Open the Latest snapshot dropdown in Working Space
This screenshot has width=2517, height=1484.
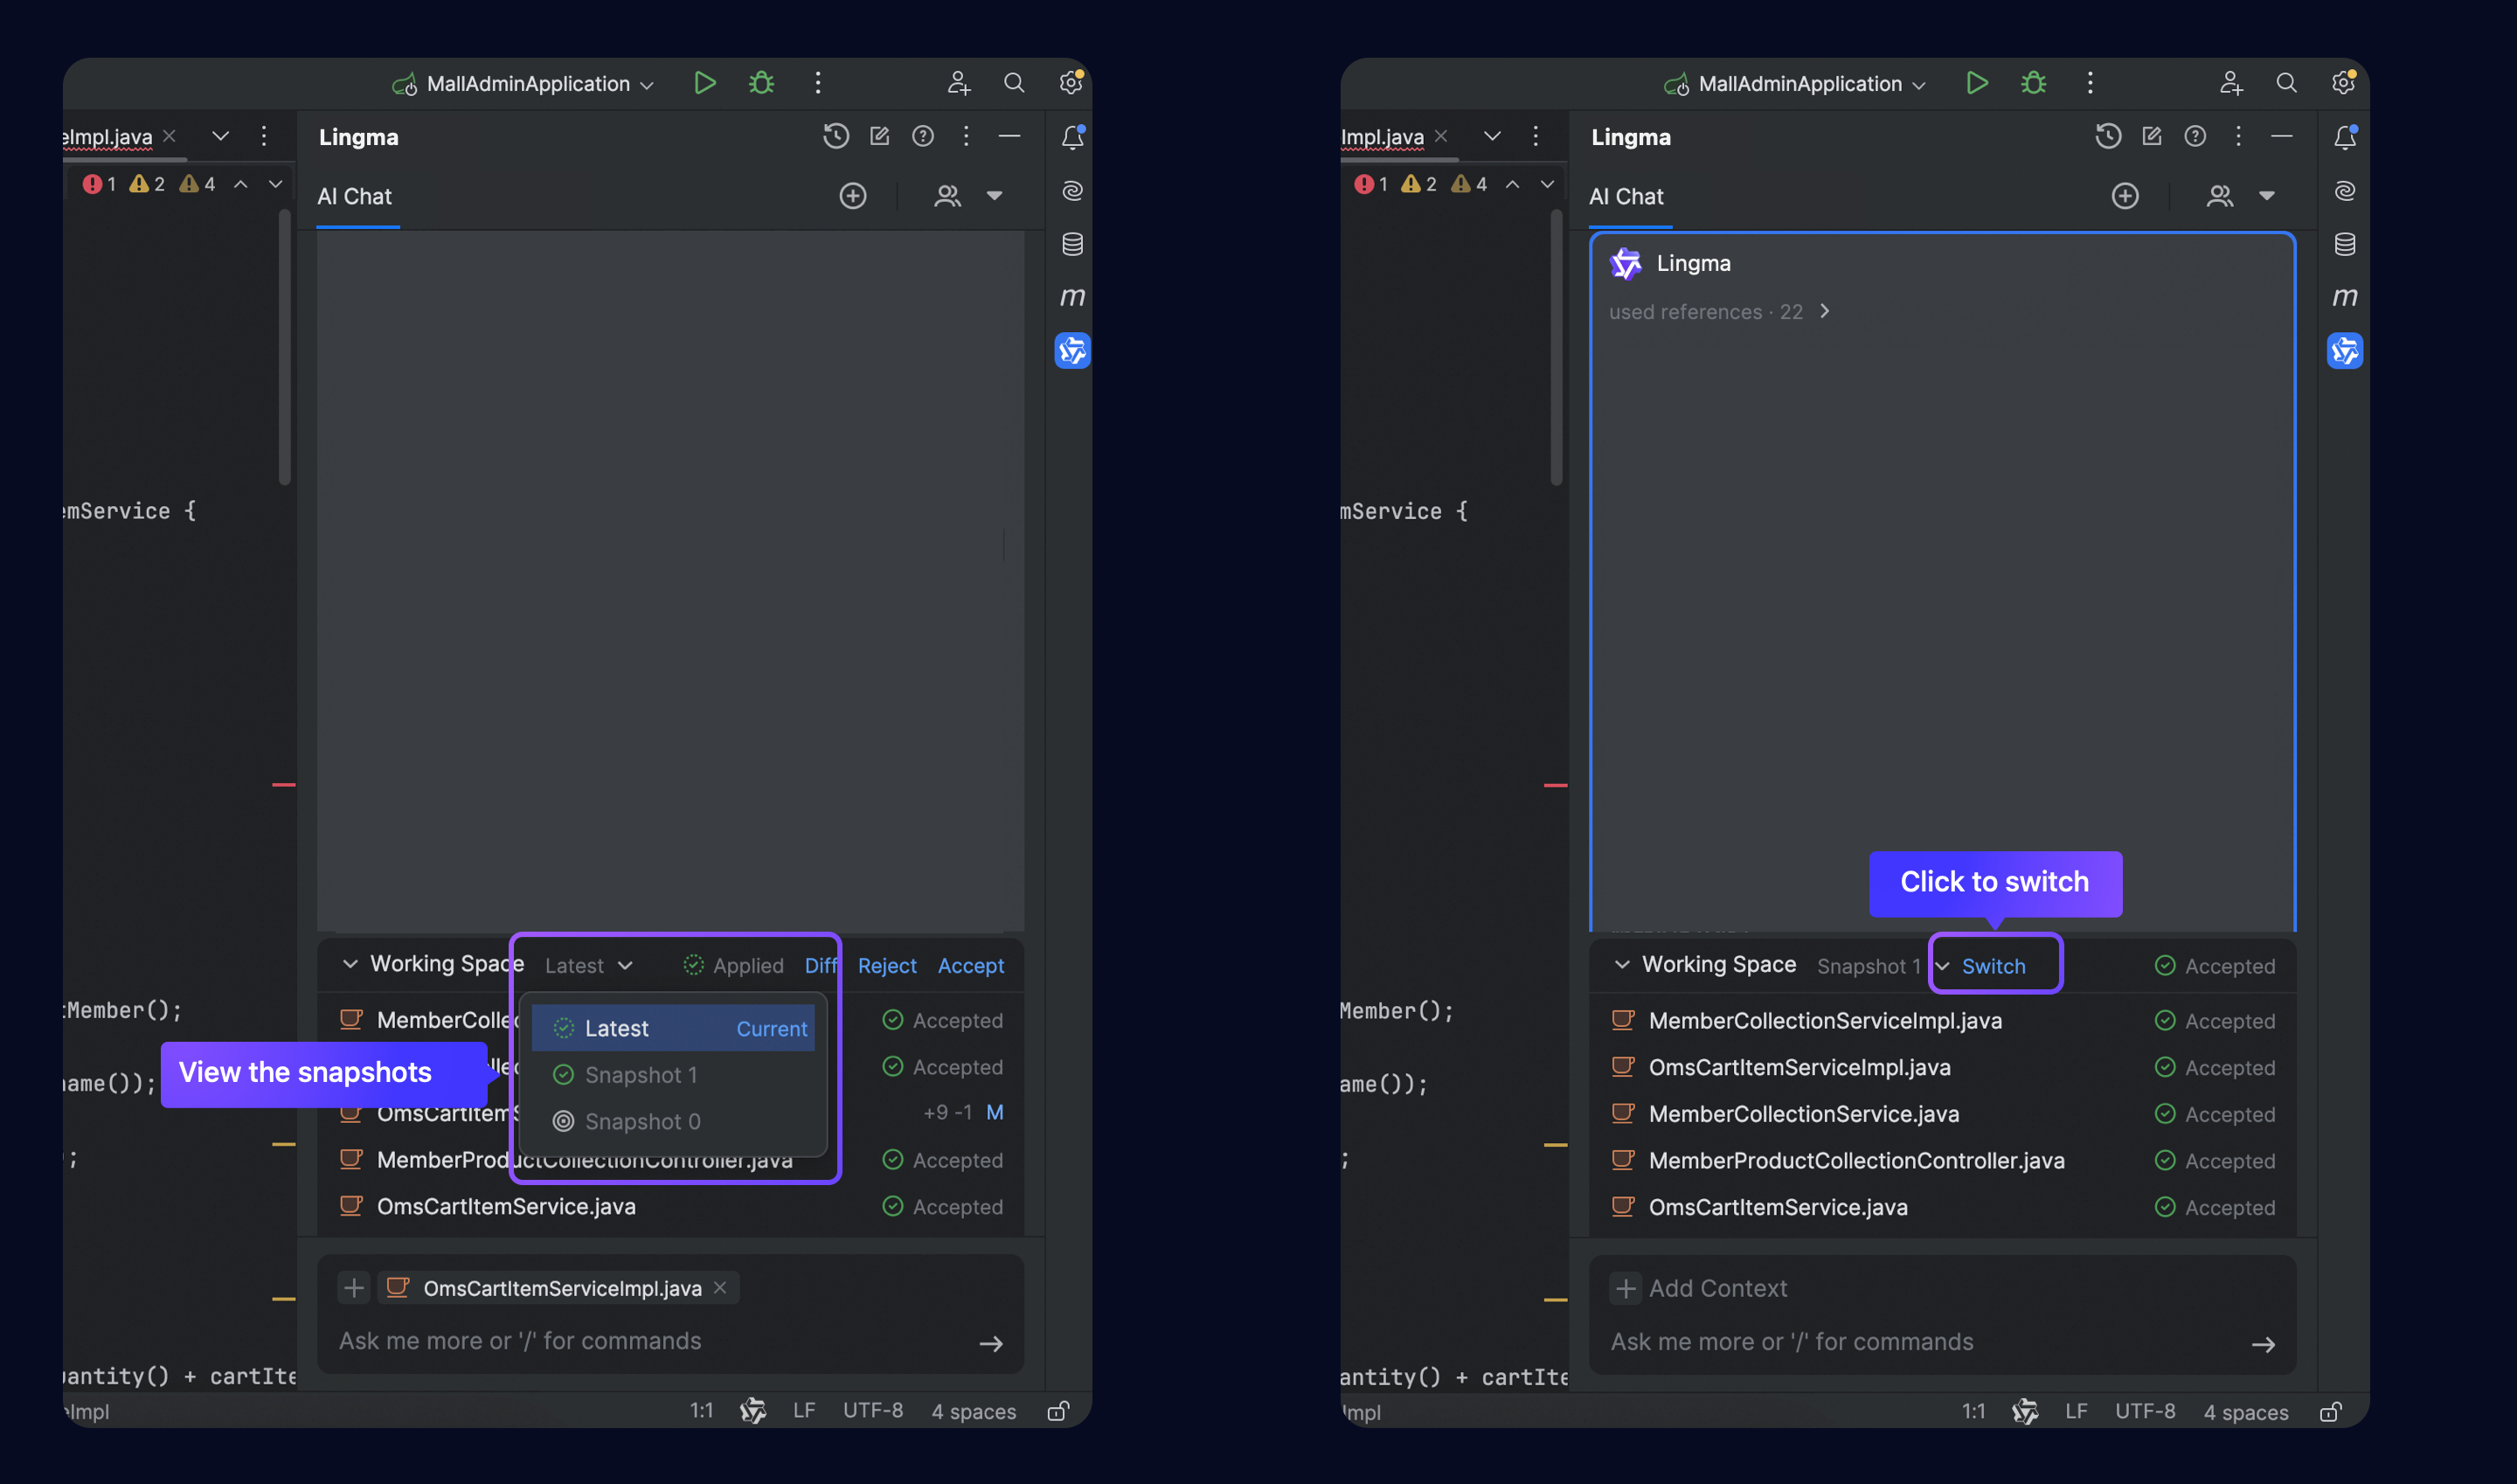[x=589, y=966]
